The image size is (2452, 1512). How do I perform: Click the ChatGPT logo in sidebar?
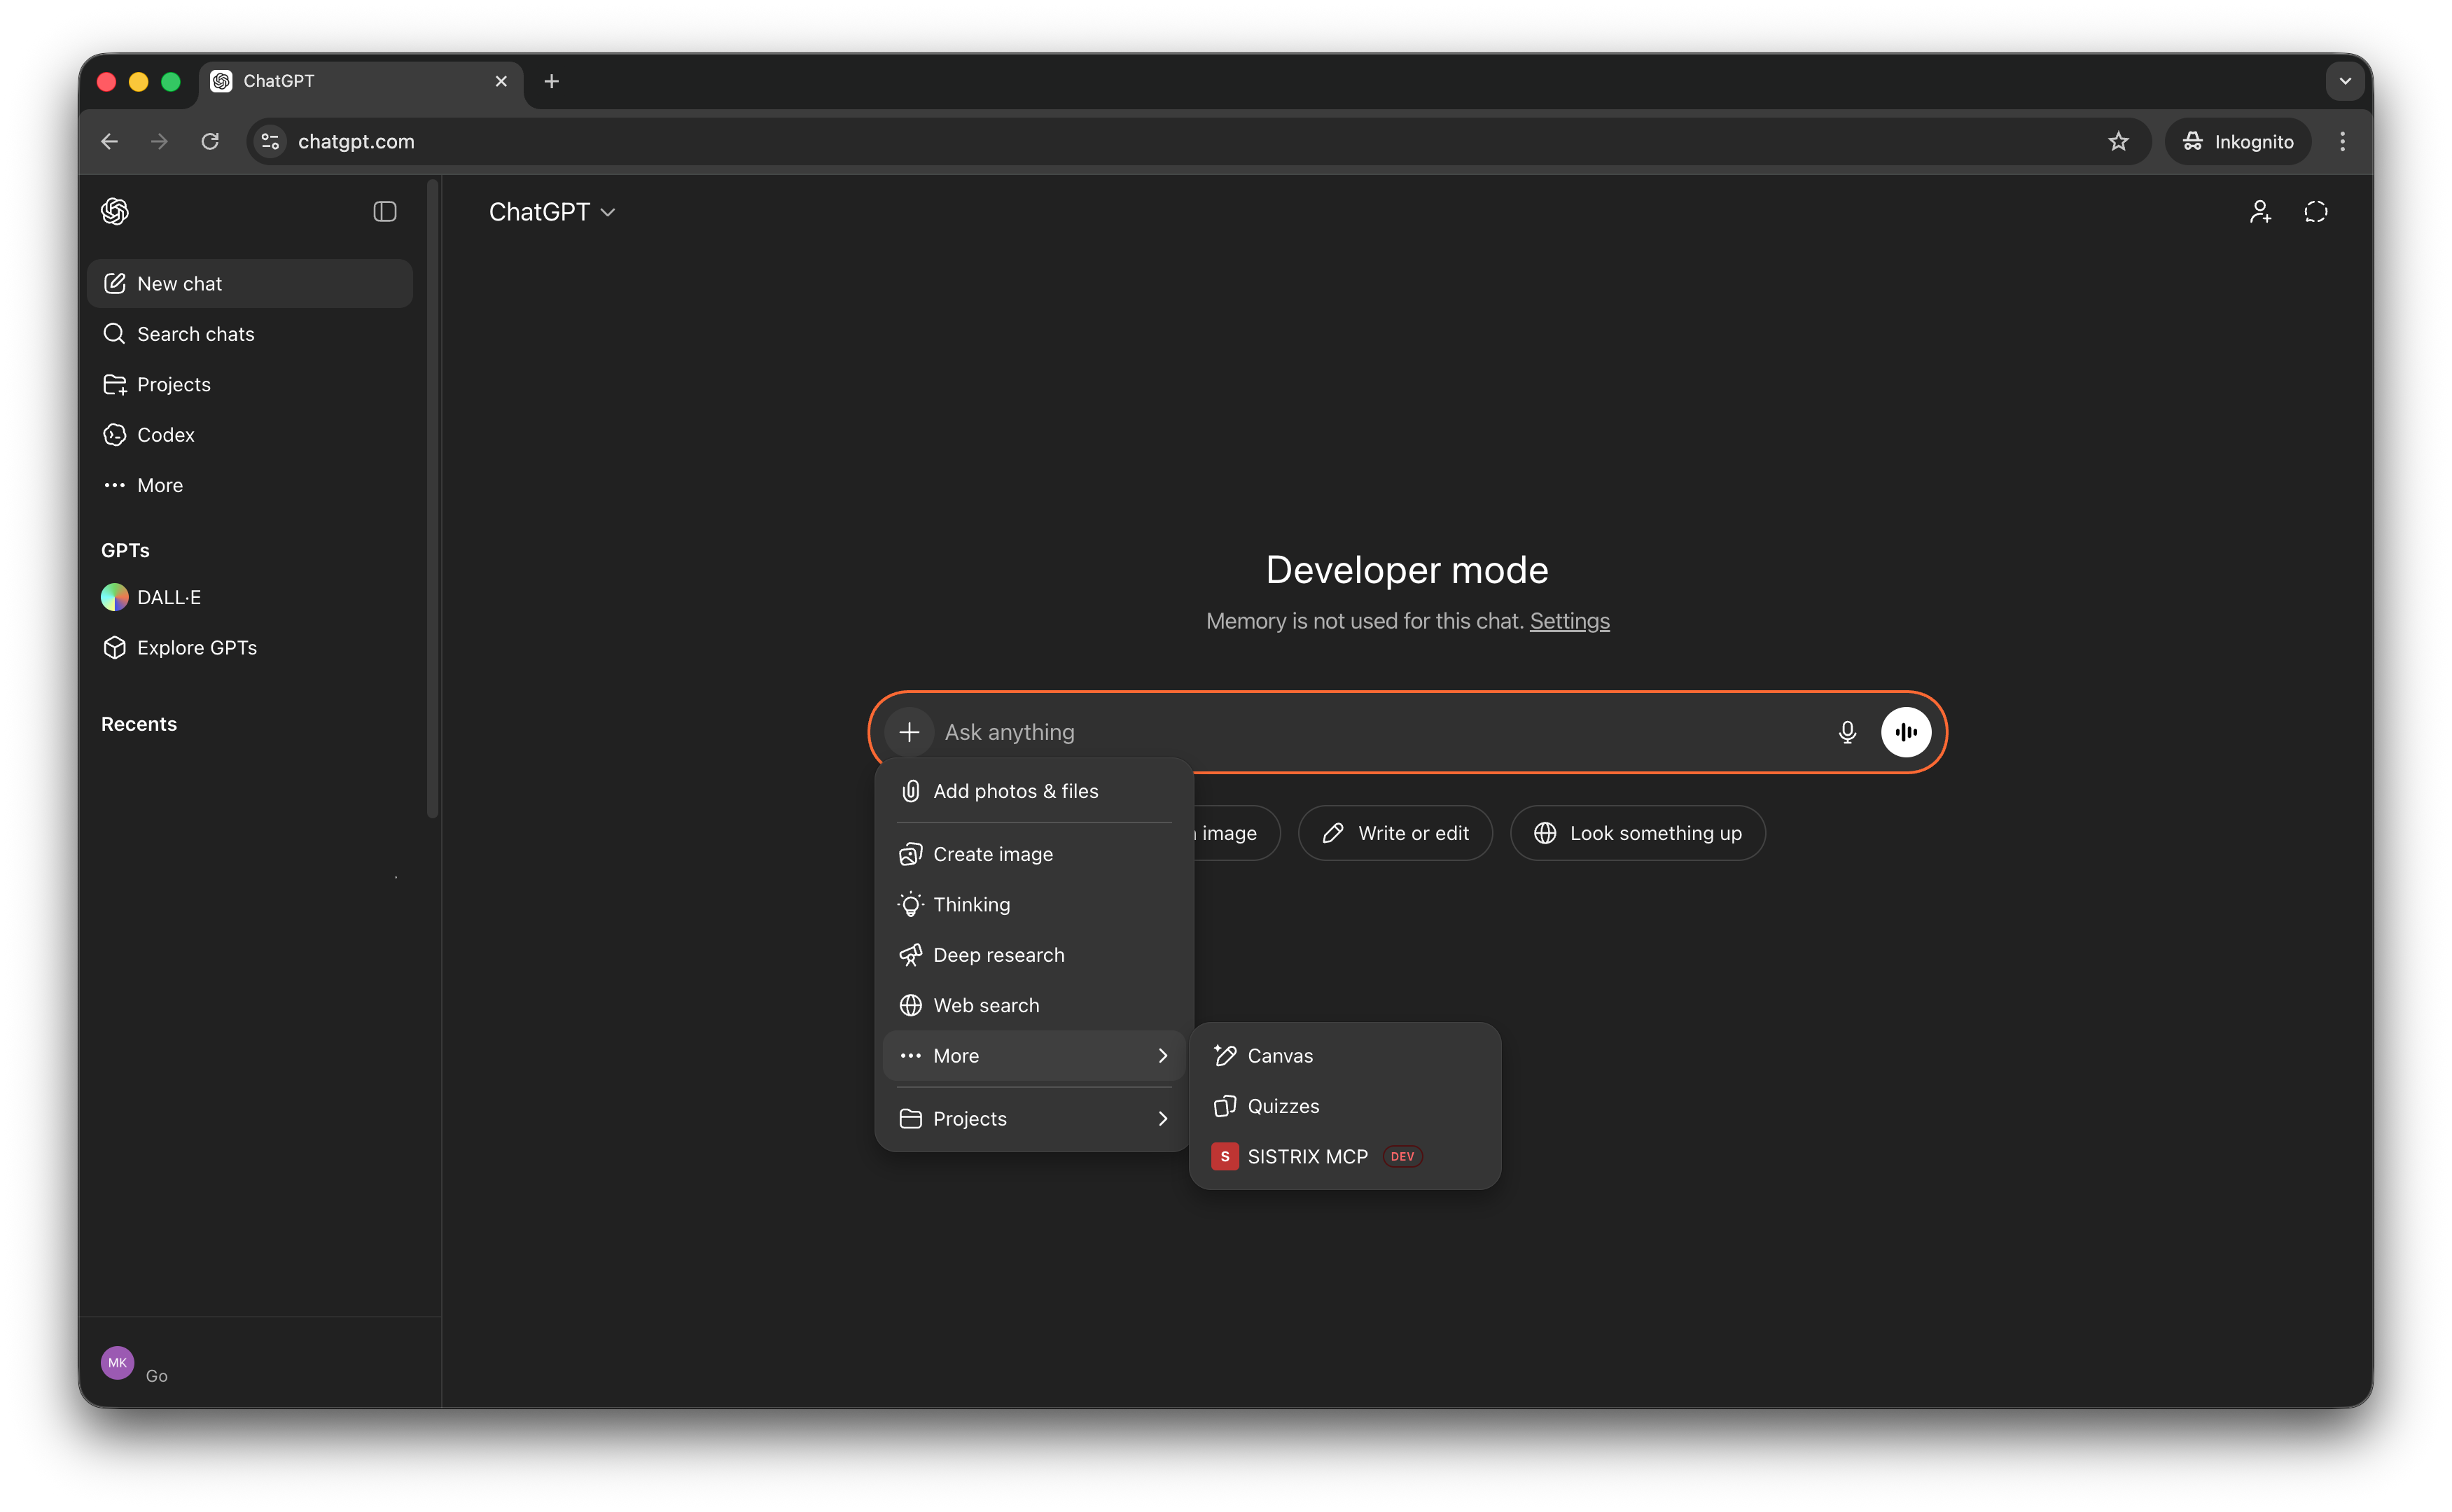(x=115, y=212)
